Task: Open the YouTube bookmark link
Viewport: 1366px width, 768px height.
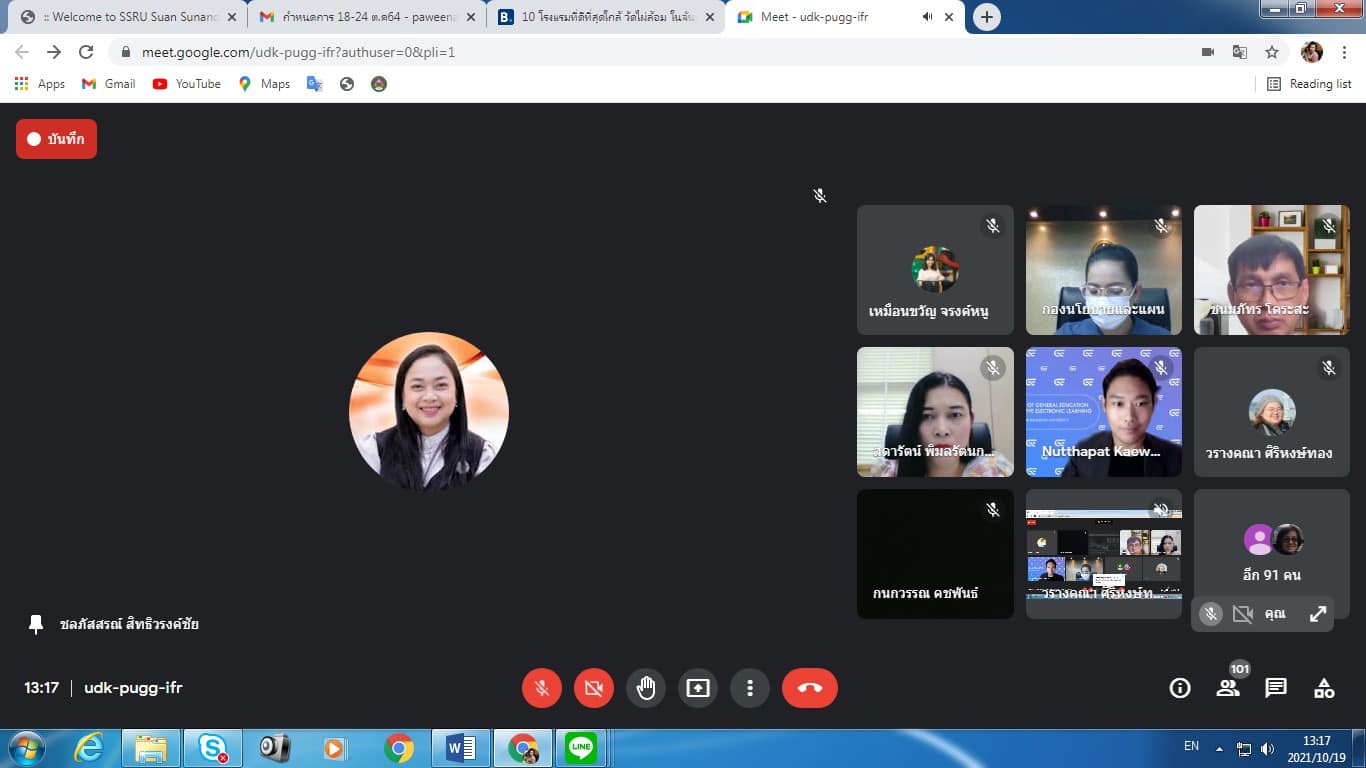Action: pos(187,84)
